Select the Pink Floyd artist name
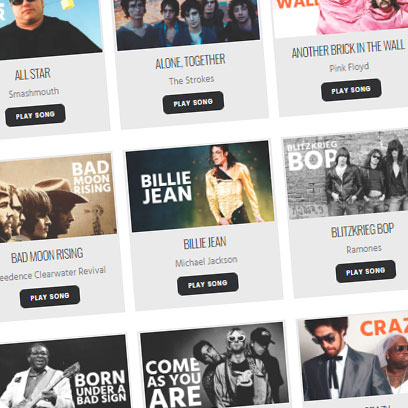 349,67
